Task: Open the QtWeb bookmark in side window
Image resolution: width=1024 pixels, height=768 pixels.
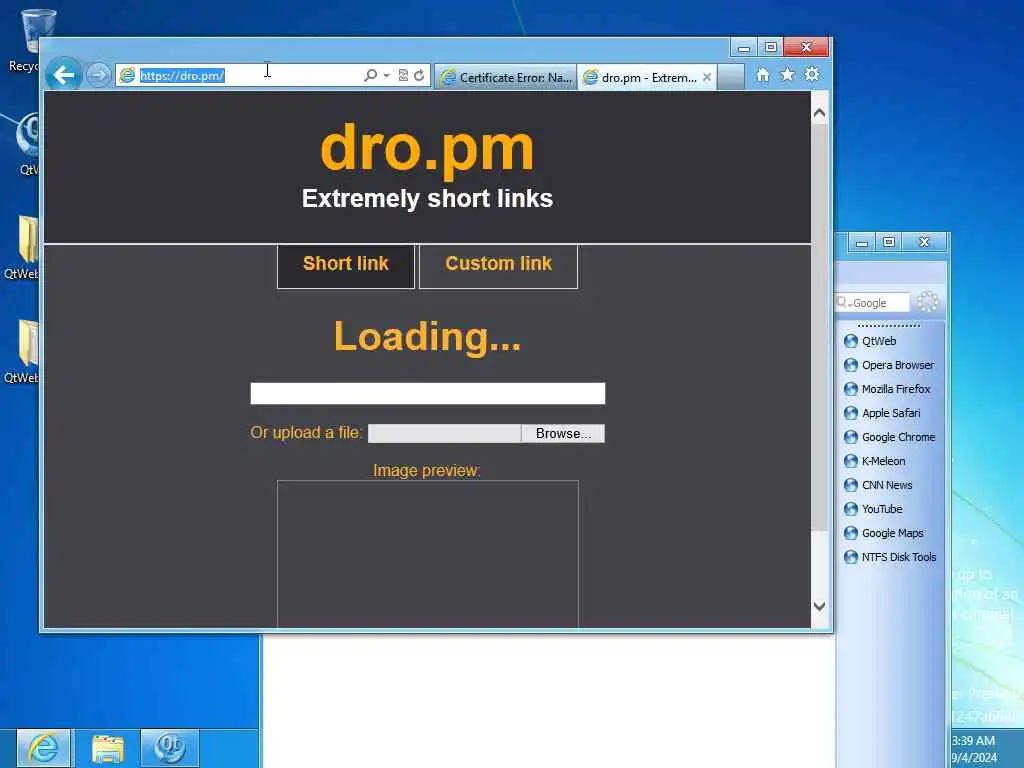Action: point(878,341)
